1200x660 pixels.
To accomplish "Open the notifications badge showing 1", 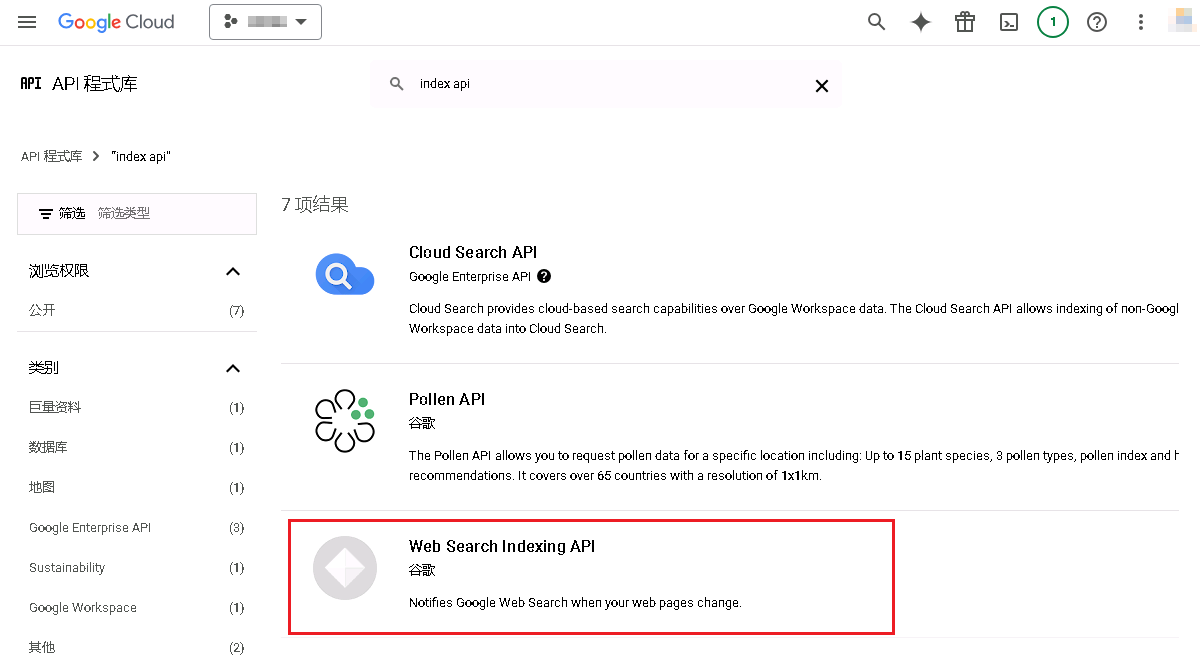I will [x=1053, y=22].
